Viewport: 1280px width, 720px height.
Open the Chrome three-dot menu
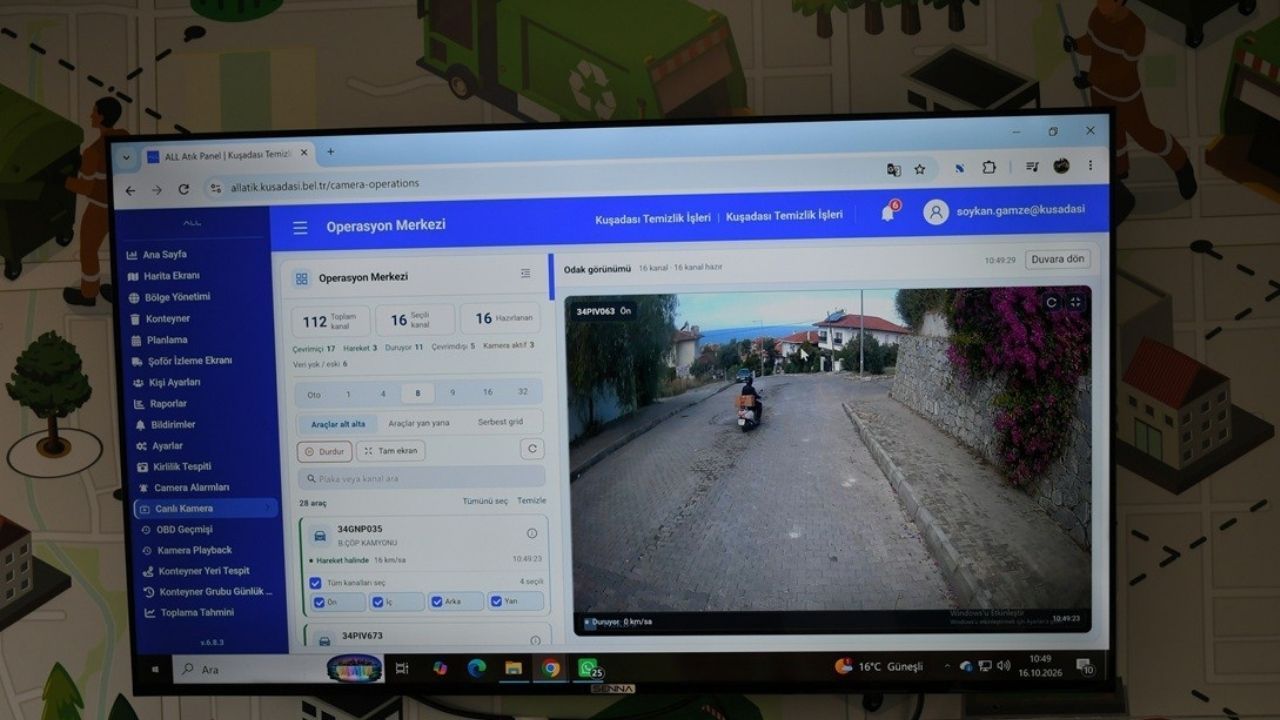[x=1090, y=165]
